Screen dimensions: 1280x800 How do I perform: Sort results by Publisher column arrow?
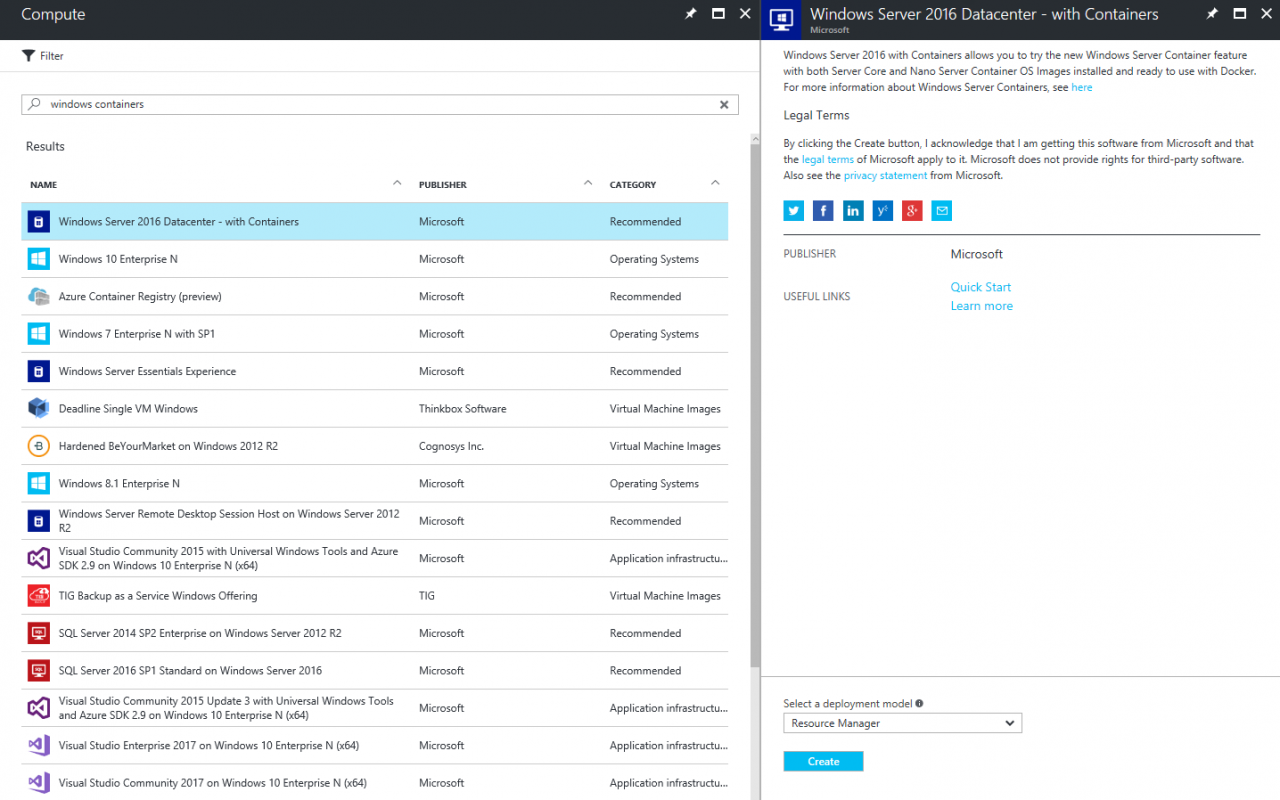pos(588,183)
